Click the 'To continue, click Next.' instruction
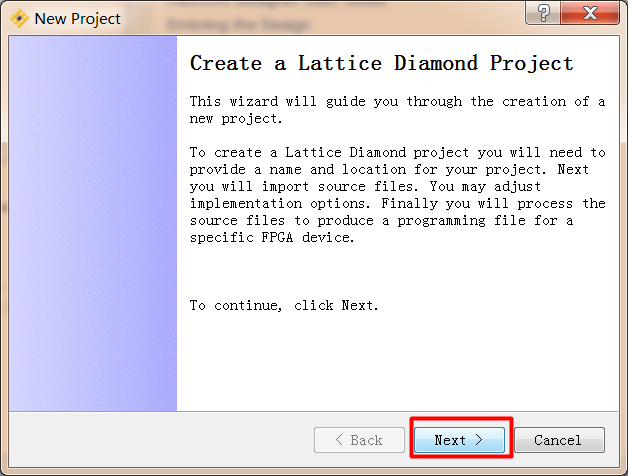The width and height of the screenshot is (628, 476). coord(284,306)
